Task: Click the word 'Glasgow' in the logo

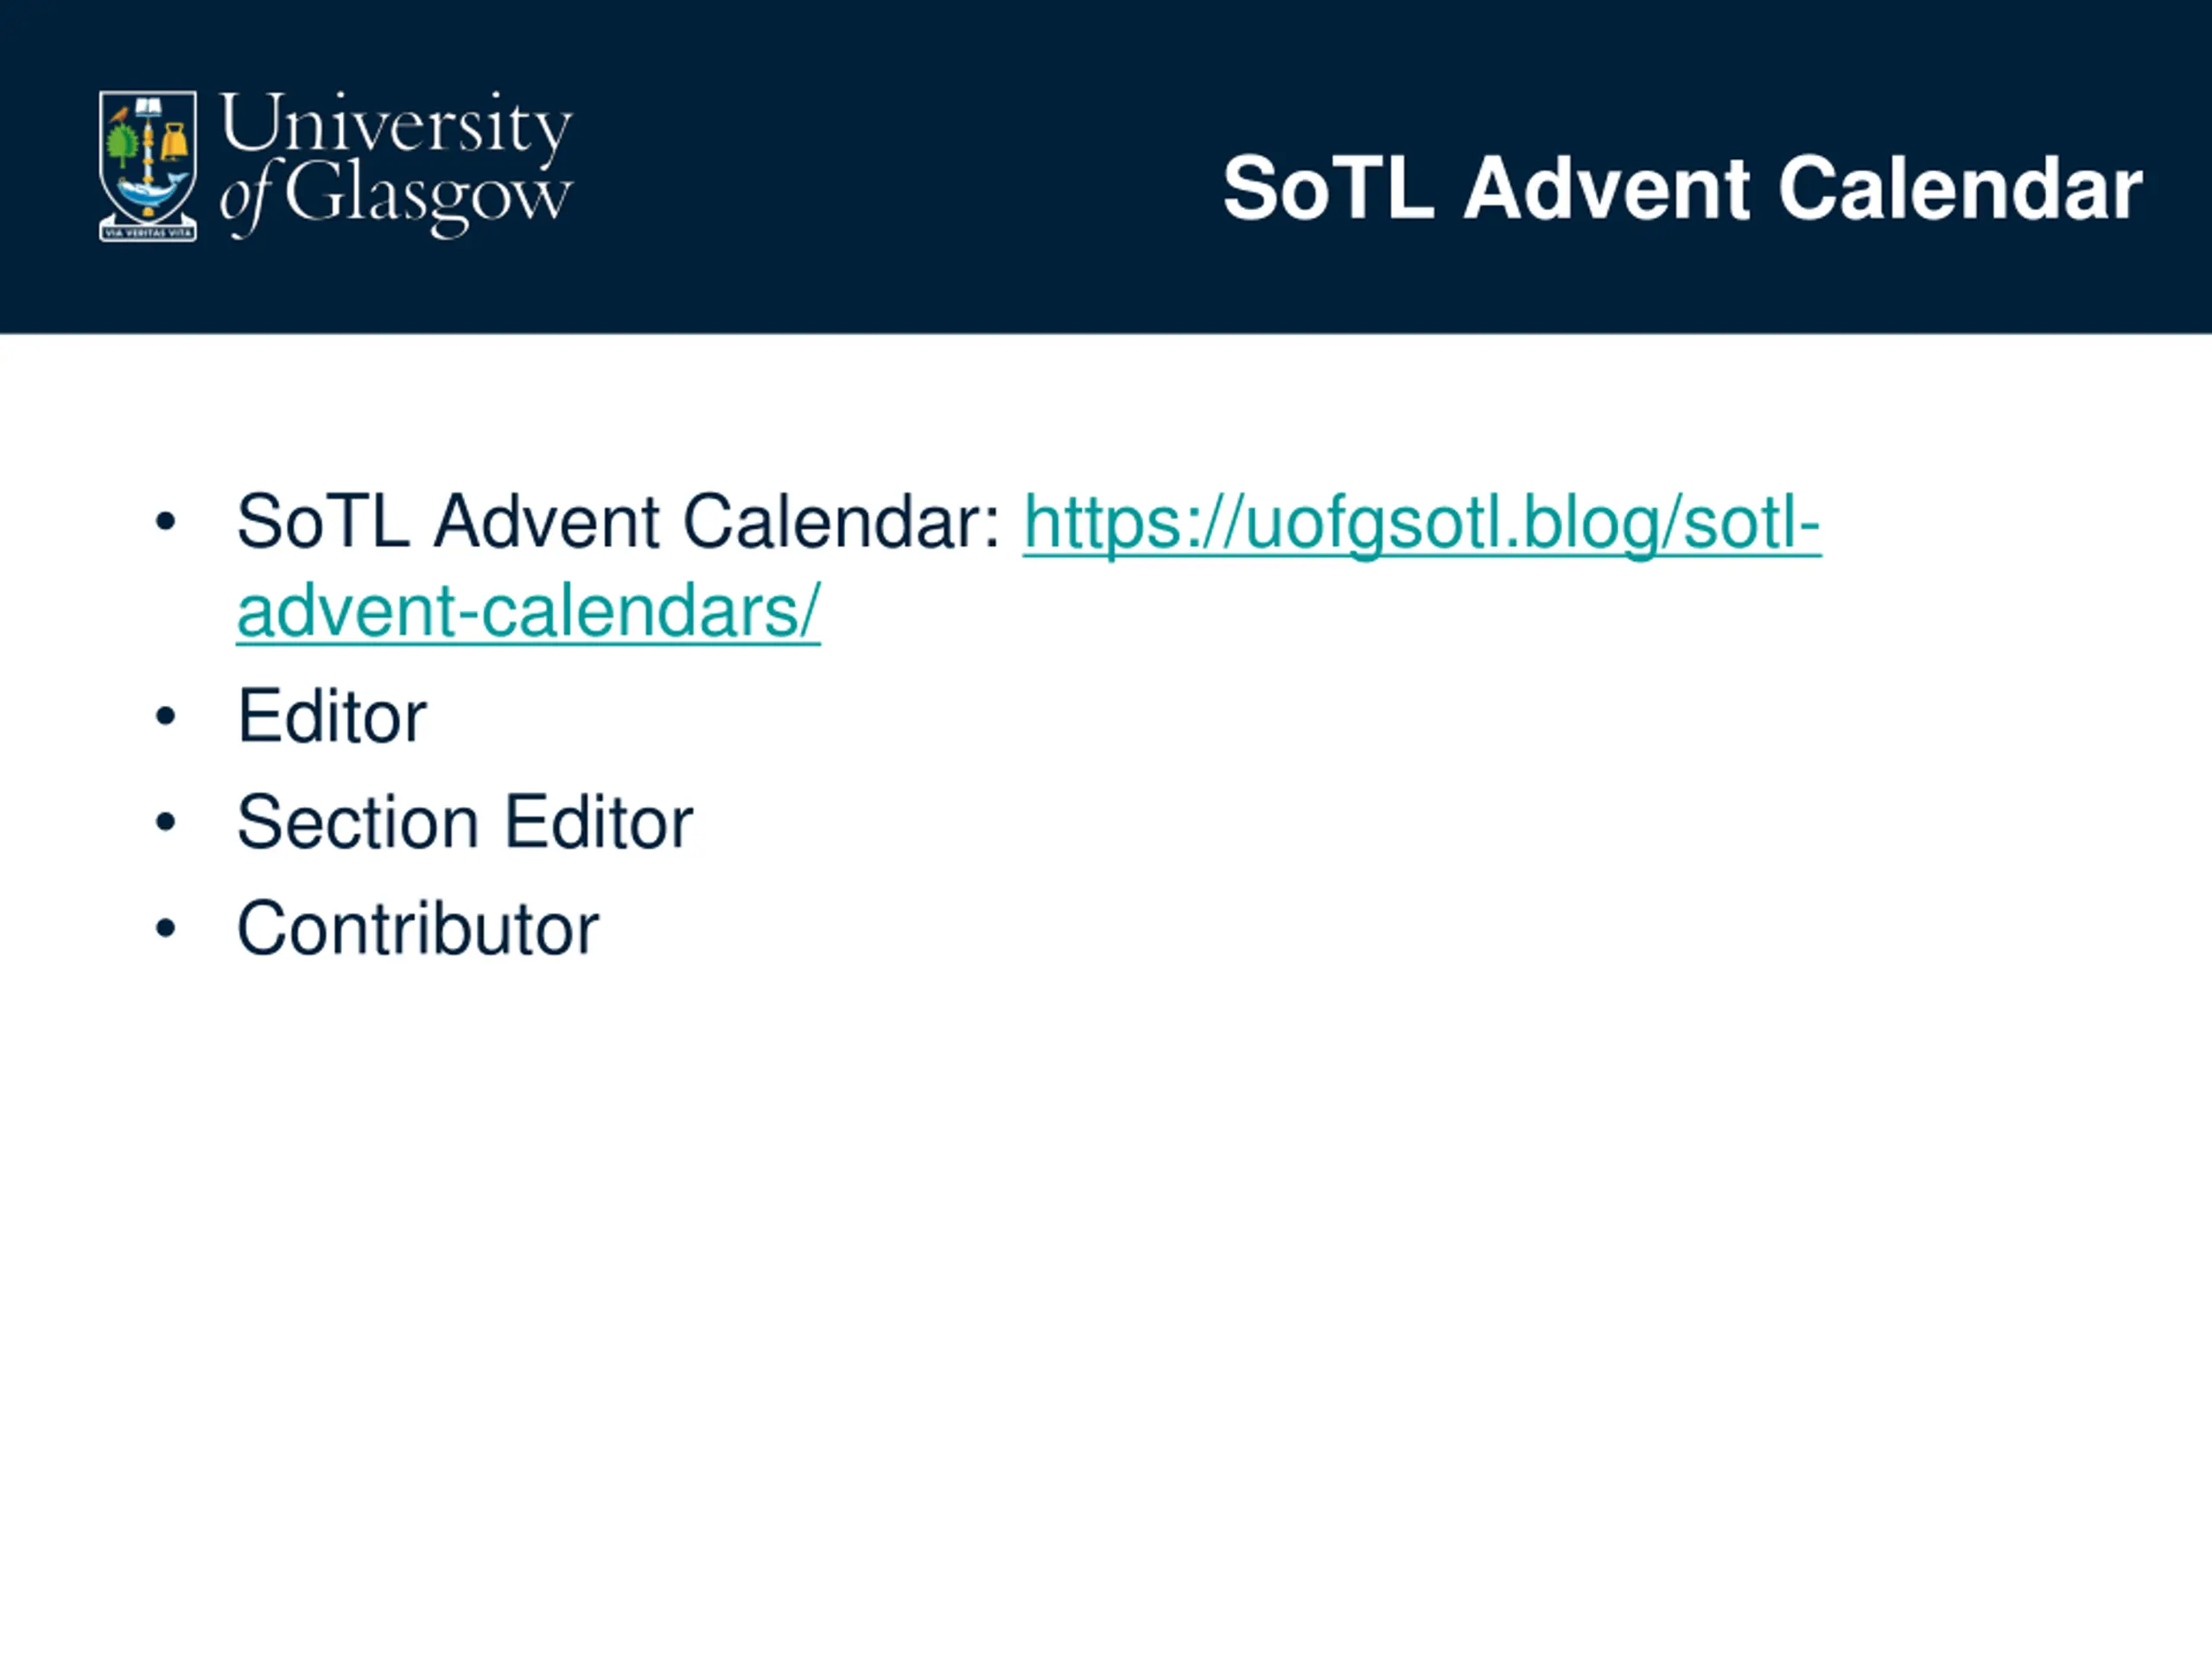Action: (x=428, y=198)
